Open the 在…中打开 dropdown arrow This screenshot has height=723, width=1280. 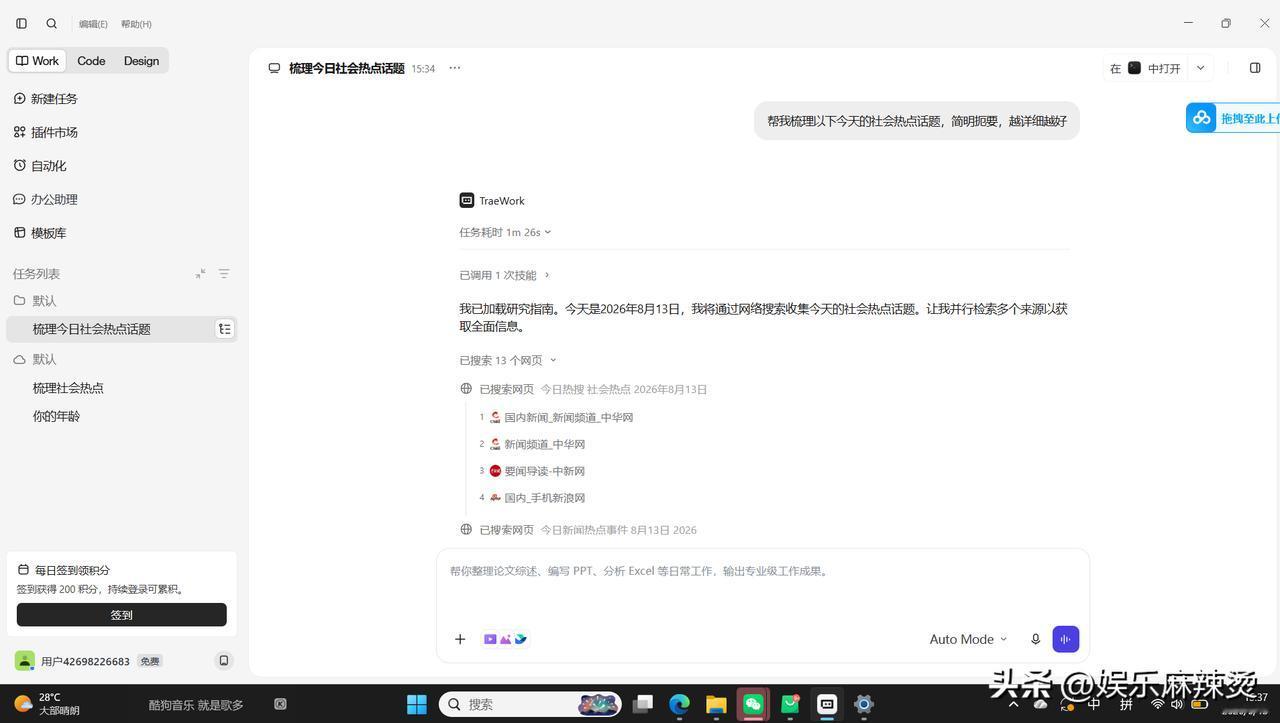coord(1200,68)
